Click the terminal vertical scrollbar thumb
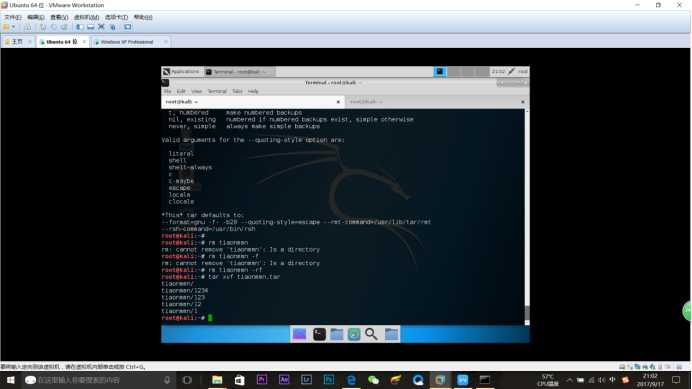 tap(527, 313)
